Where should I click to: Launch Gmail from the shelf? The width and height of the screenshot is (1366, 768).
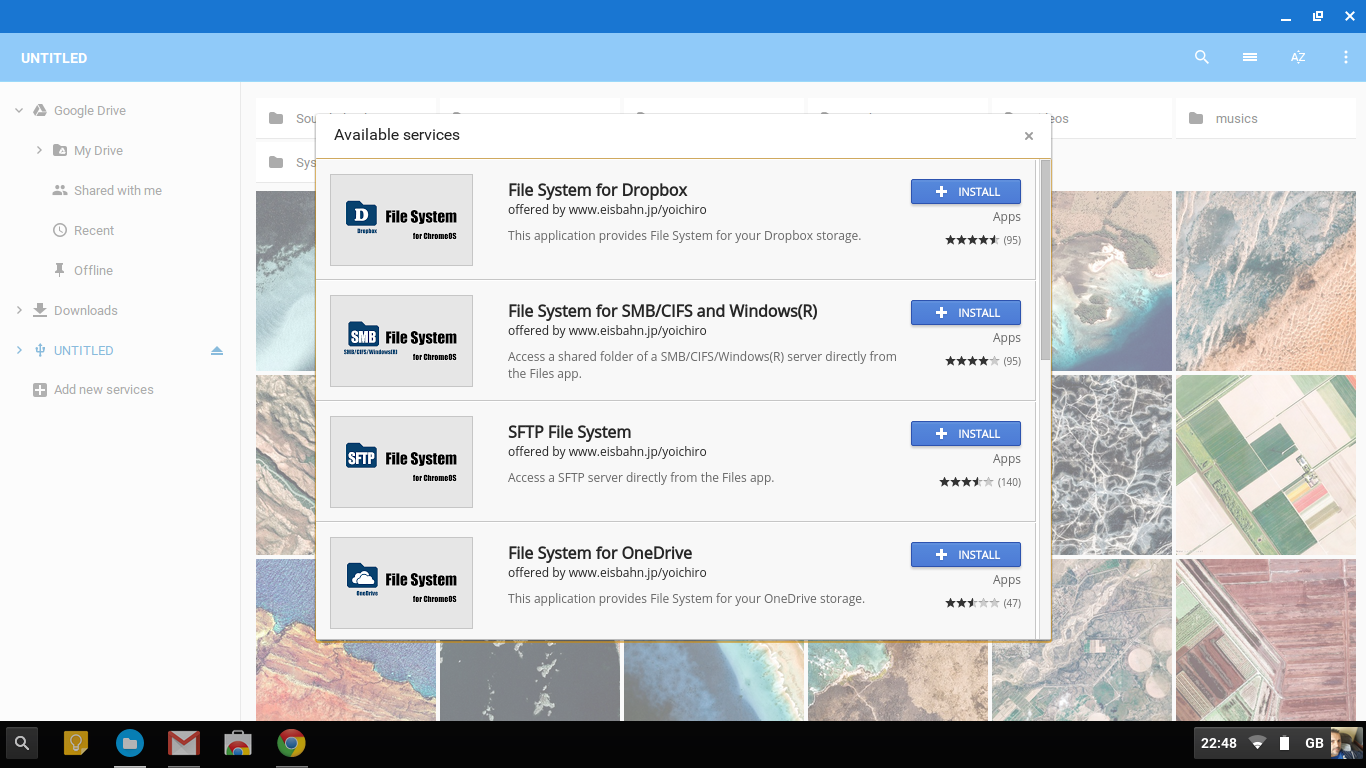pos(184,743)
